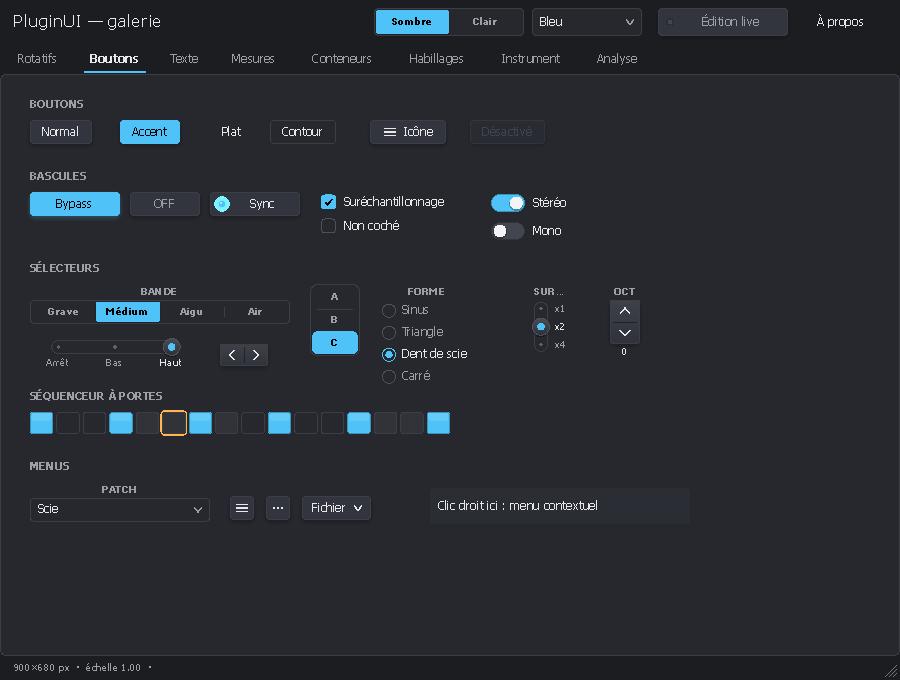Select slot A in the vertical selector

[335, 297]
